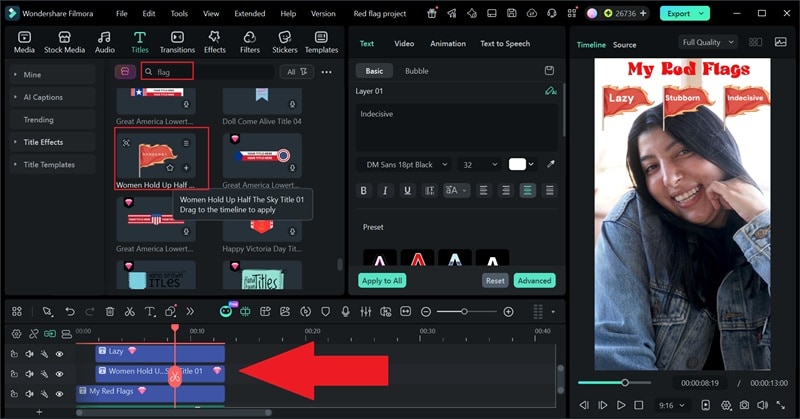The height and width of the screenshot is (419, 800).
Task: Delete the selected clip with trash icon
Action: pos(110,311)
